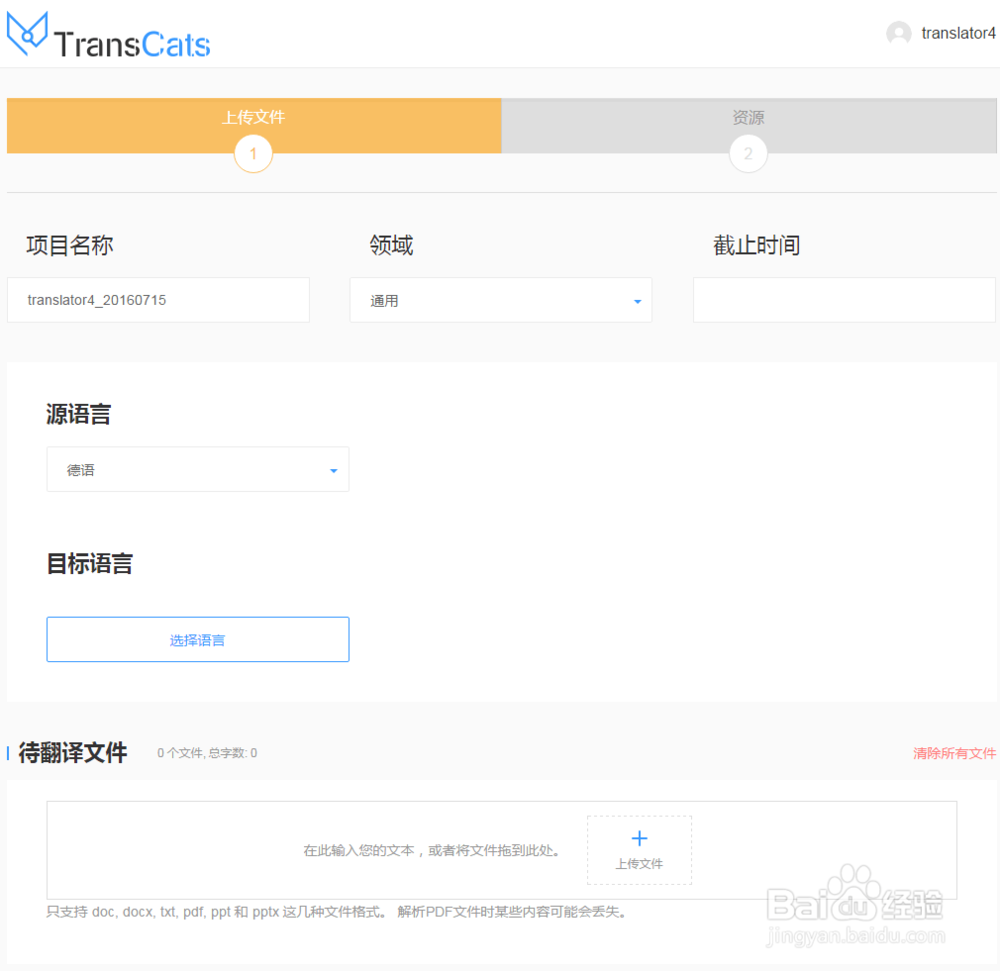1000x971 pixels.
Task: Switch to the 上传文件 tab
Action: 253,117
